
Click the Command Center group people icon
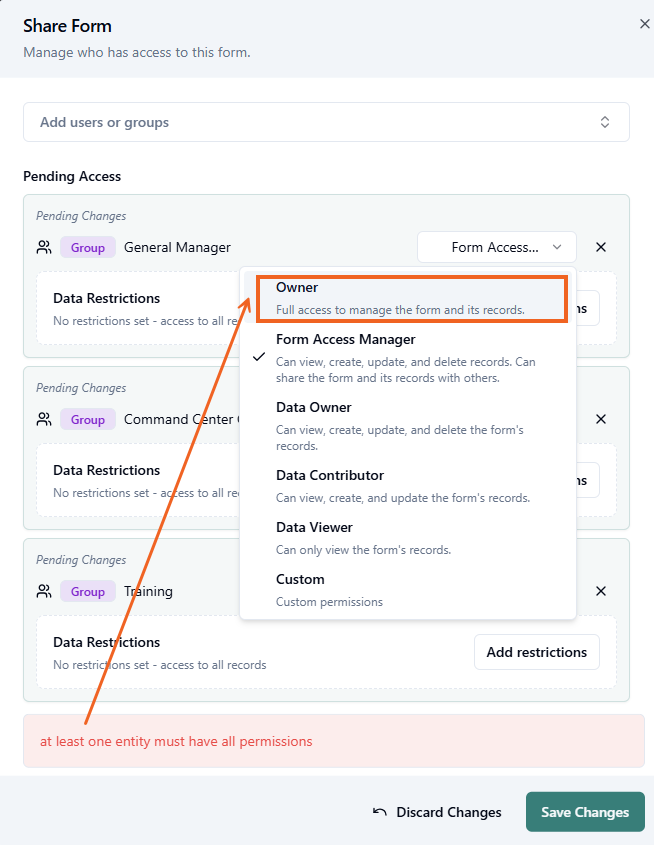tap(44, 419)
